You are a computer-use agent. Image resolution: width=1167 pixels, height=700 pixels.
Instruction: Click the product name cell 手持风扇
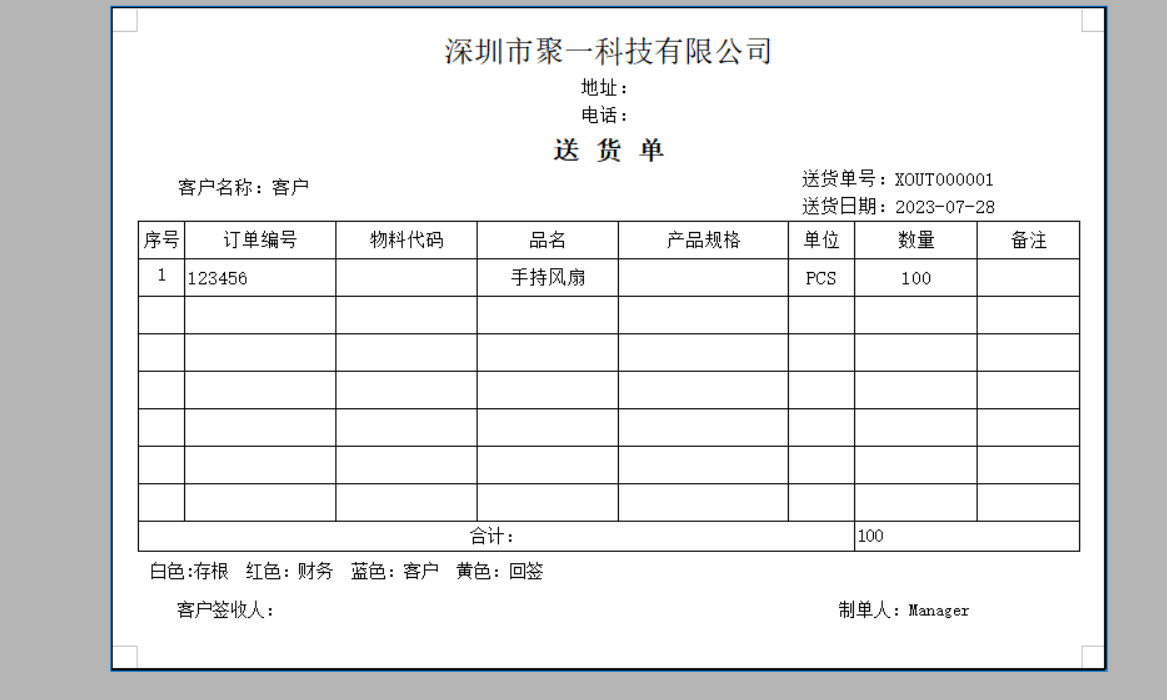pos(547,278)
